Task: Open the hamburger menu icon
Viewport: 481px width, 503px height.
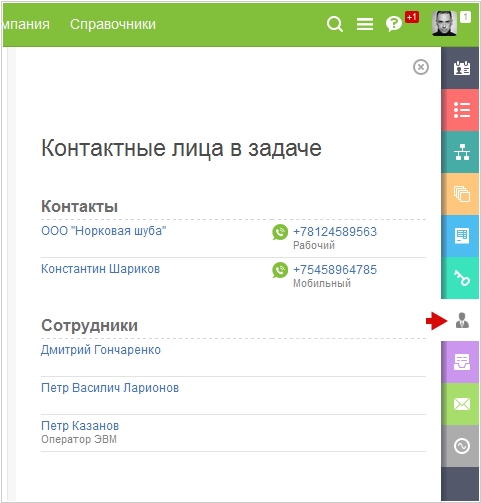Action: [x=365, y=24]
